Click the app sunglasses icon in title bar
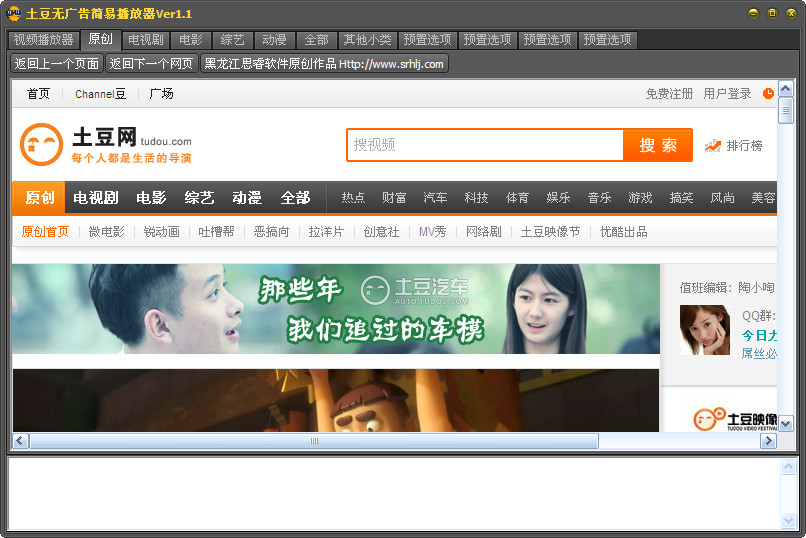This screenshot has height=538, width=806. (13, 14)
